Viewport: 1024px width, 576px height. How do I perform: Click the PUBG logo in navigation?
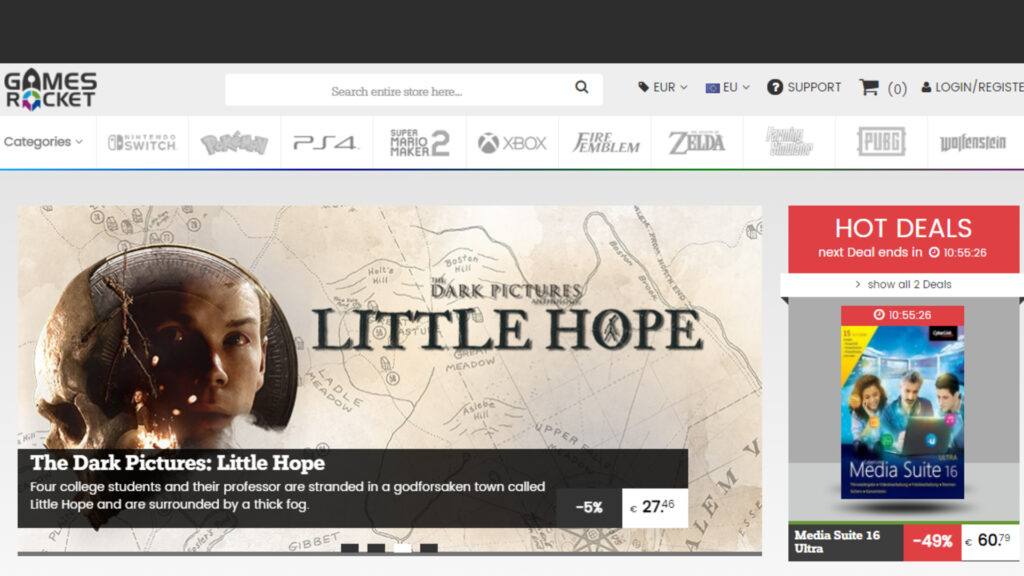point(881,142)
